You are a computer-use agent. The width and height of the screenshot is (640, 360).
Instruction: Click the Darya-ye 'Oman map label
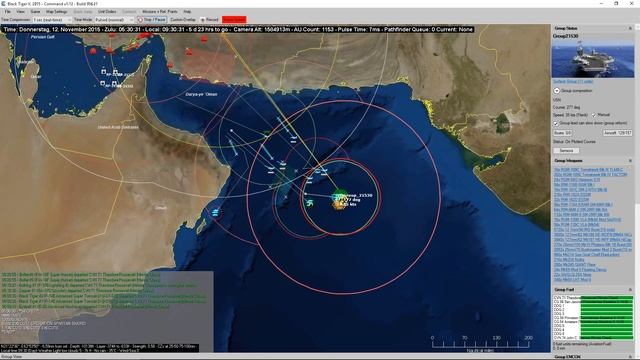click(x=201, y=94)
